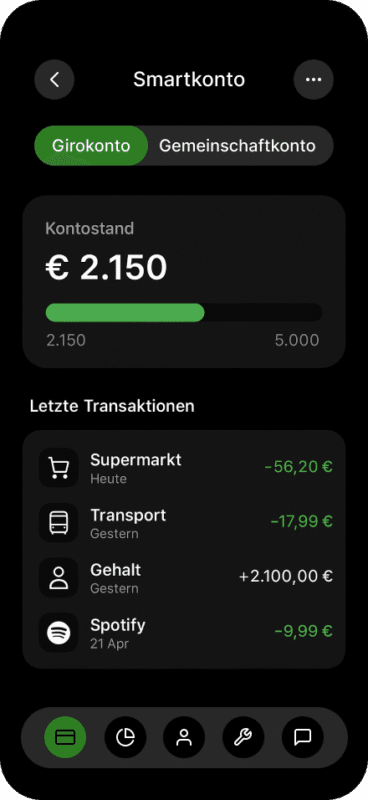Open the chat bubble messages icon
The height and width of the screenshot is (800, 368).
pos(303,737)
